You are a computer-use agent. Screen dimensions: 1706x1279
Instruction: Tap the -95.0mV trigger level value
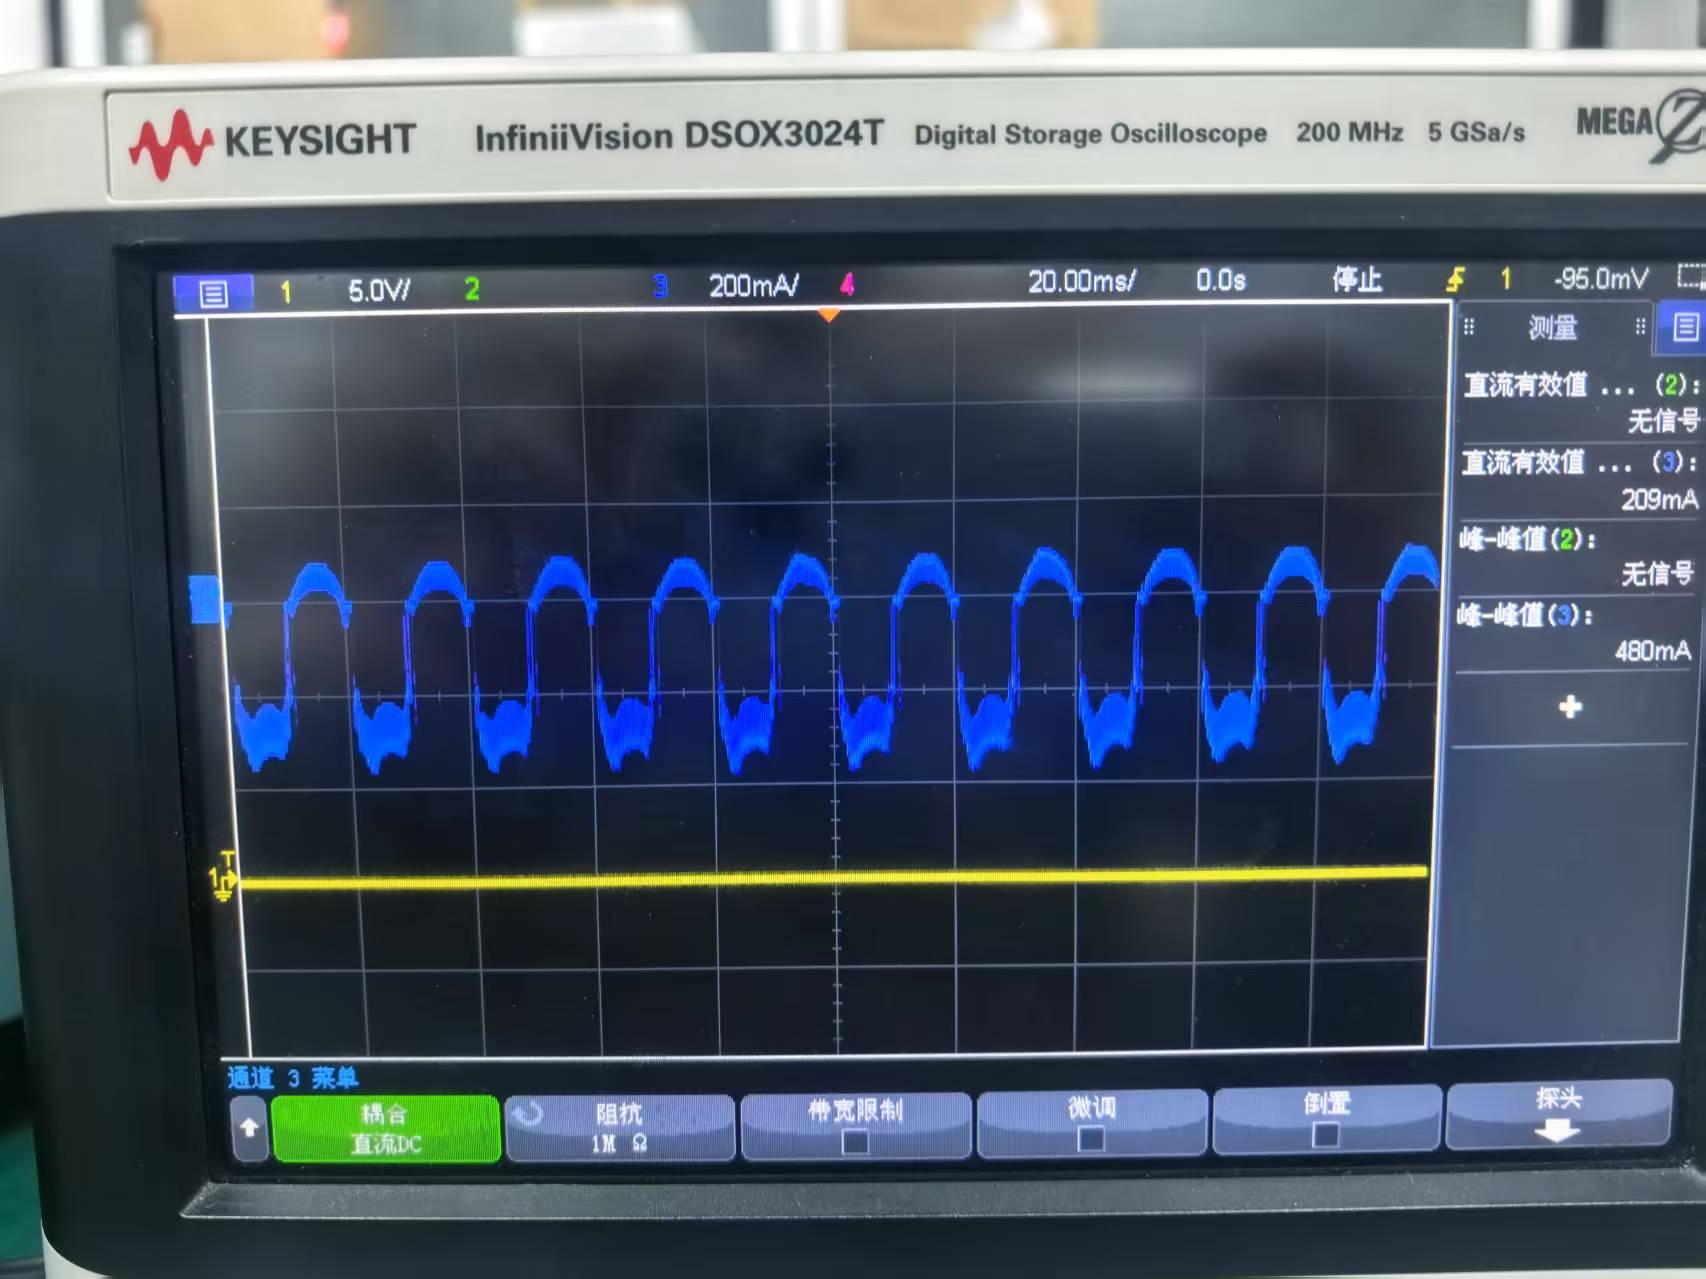tap(1600, 278)
